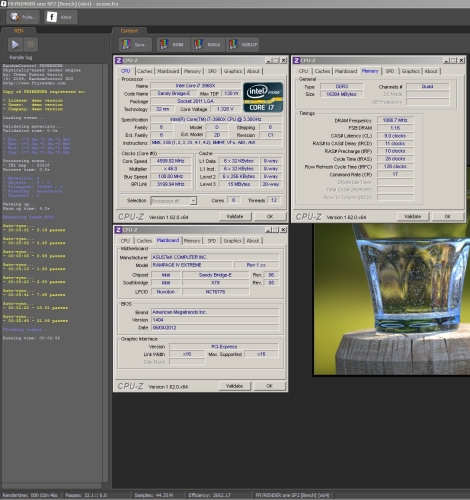Expand the Processor #1 Selection dropdown
Viewport: 470px width, 500px height.
(193, 201)
